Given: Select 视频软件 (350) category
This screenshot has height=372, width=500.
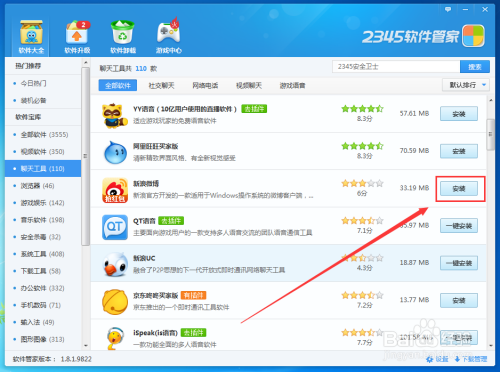Looking at the screenshot, I should click(x=43, y=152).
